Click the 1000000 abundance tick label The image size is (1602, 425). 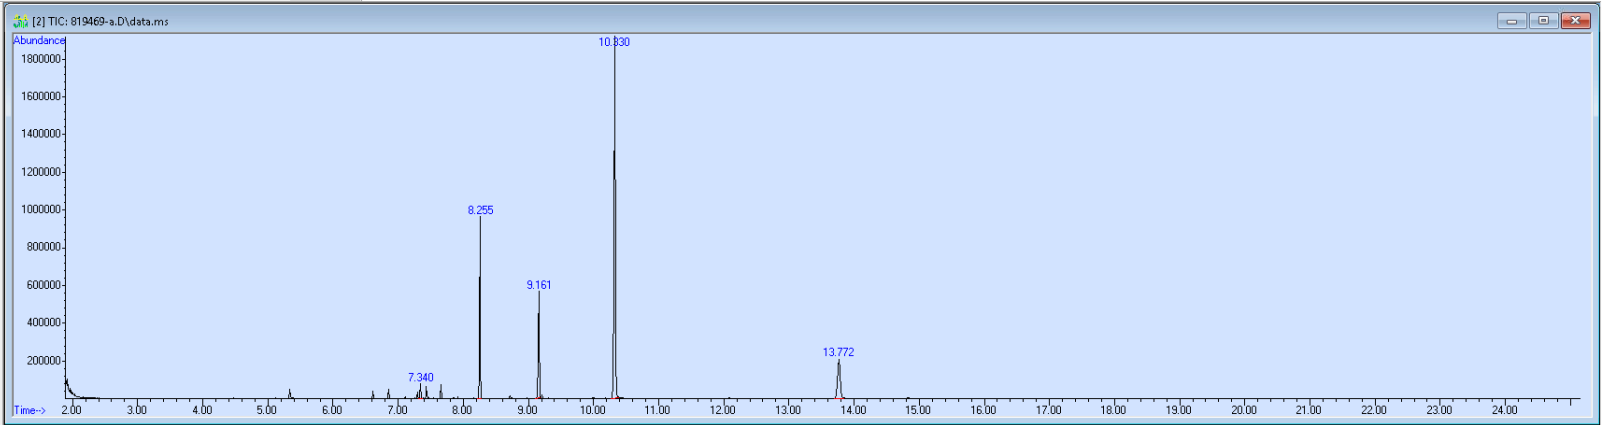click(41, 210)
